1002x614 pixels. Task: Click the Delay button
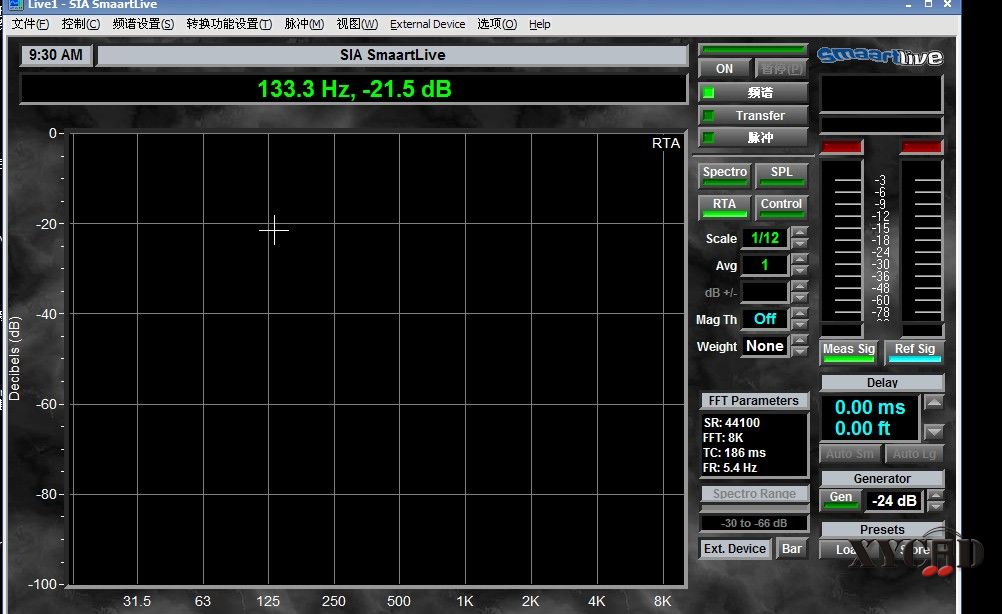click(x=882, y=383)
